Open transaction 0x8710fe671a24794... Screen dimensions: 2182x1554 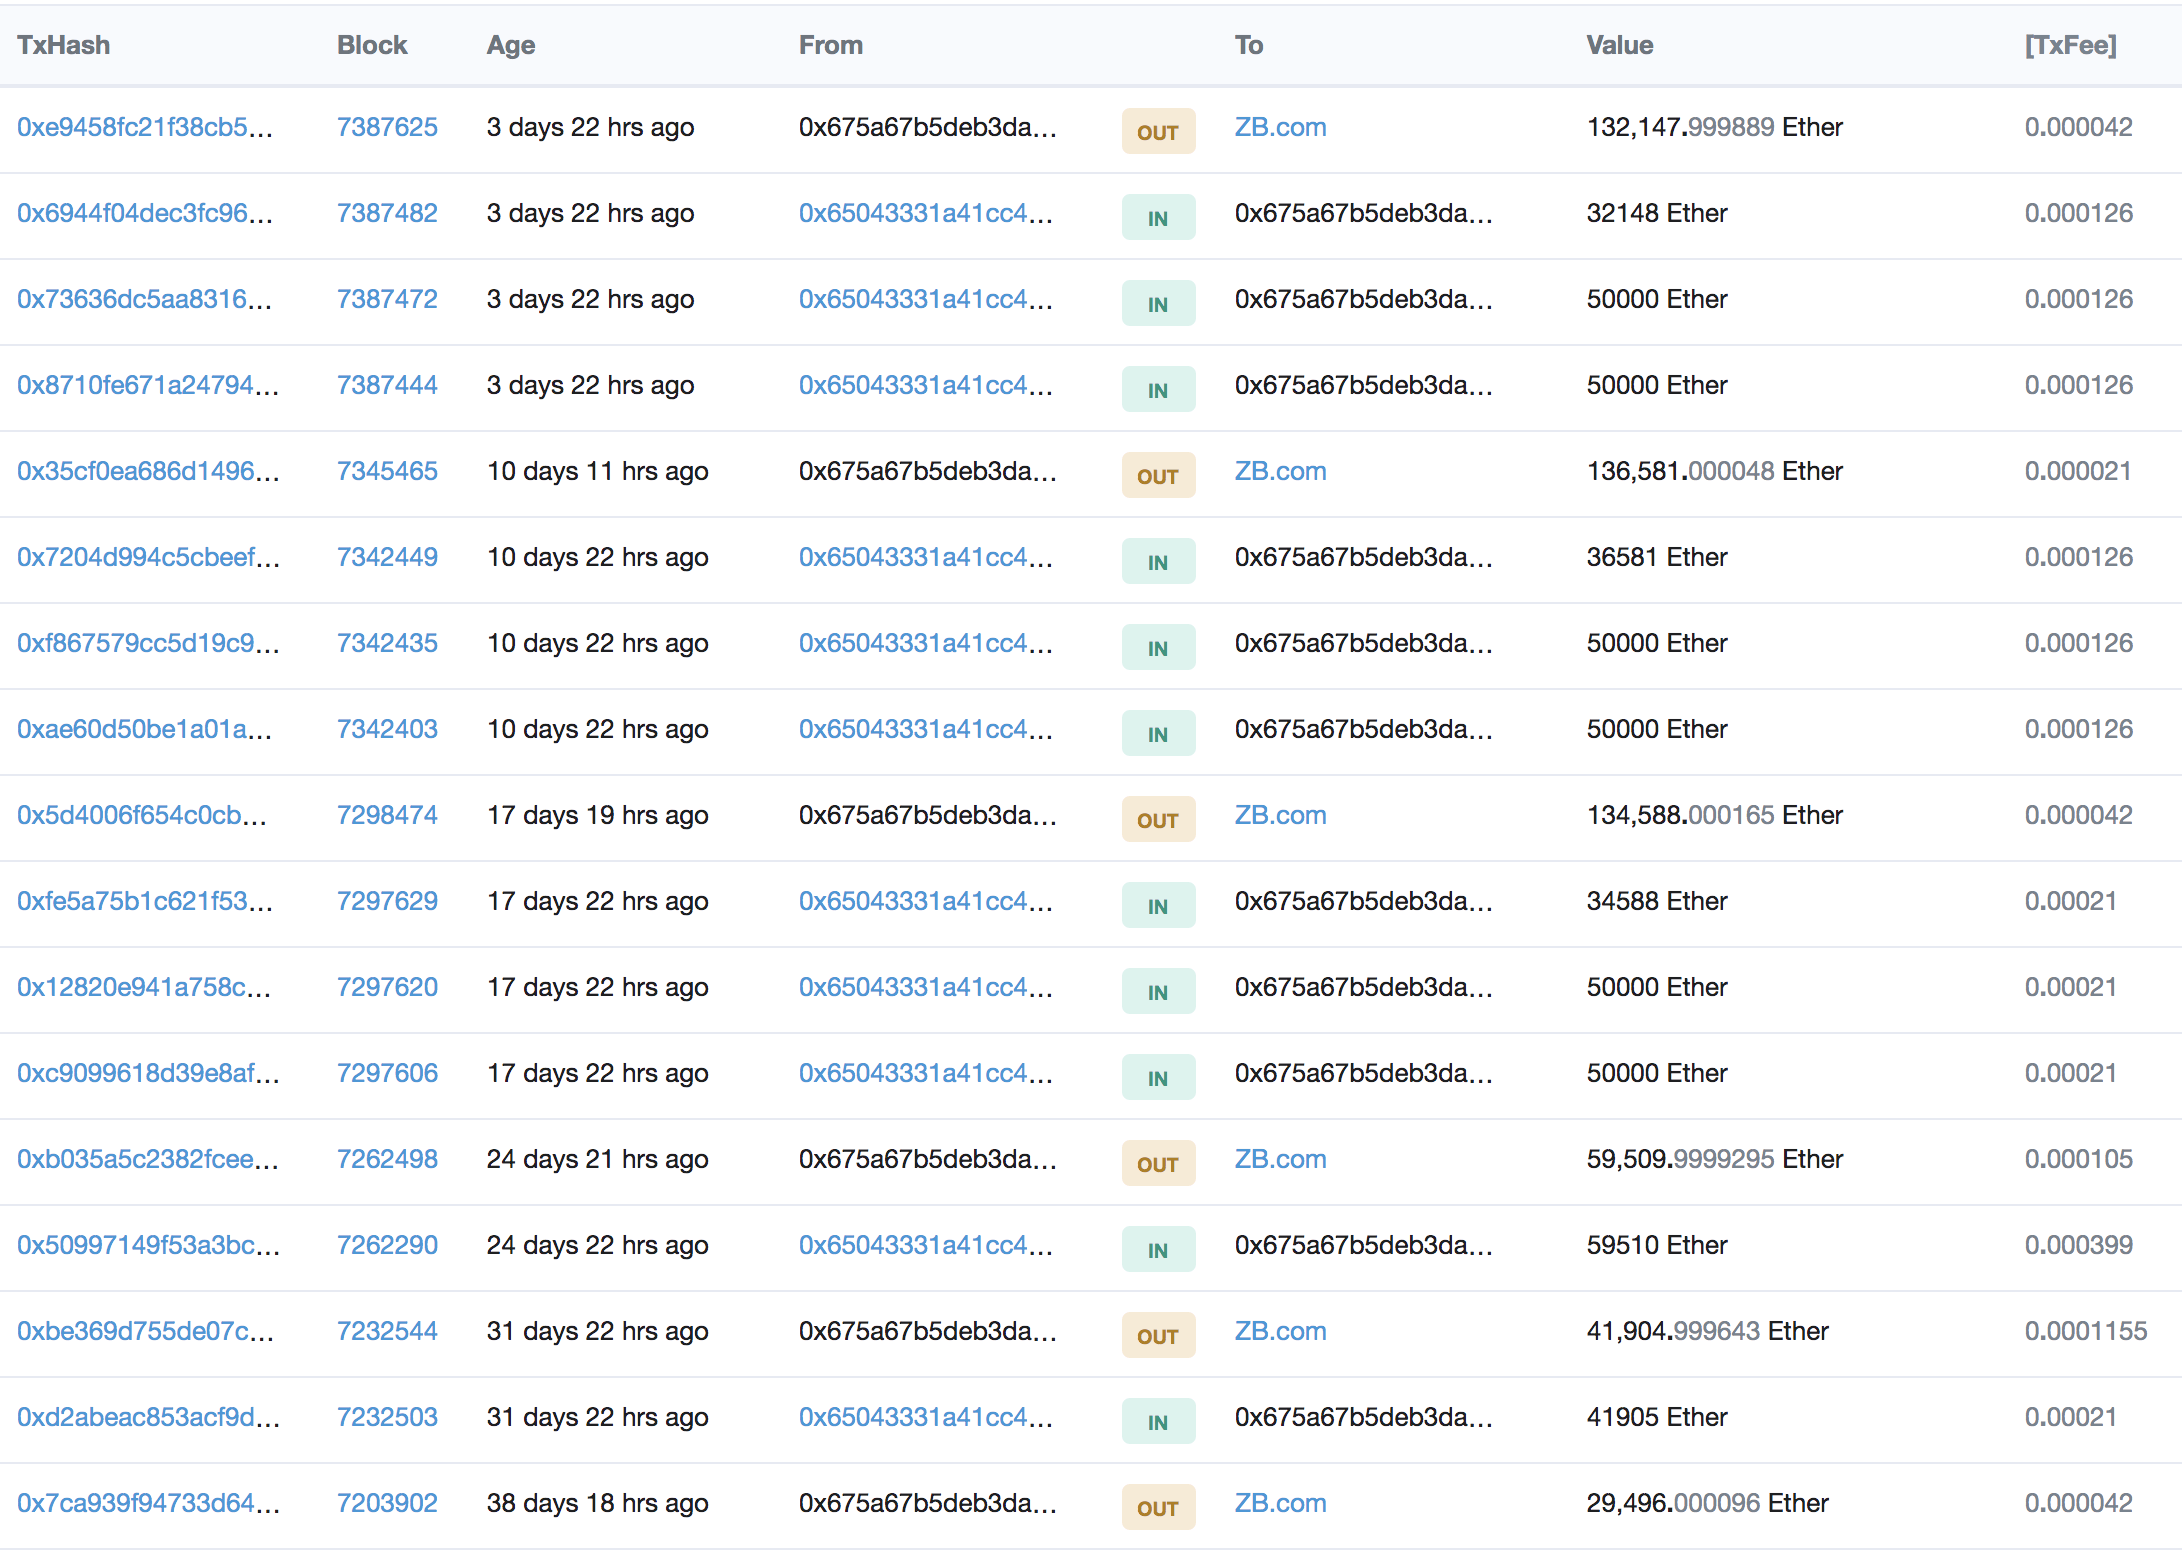tap(148, 385)
